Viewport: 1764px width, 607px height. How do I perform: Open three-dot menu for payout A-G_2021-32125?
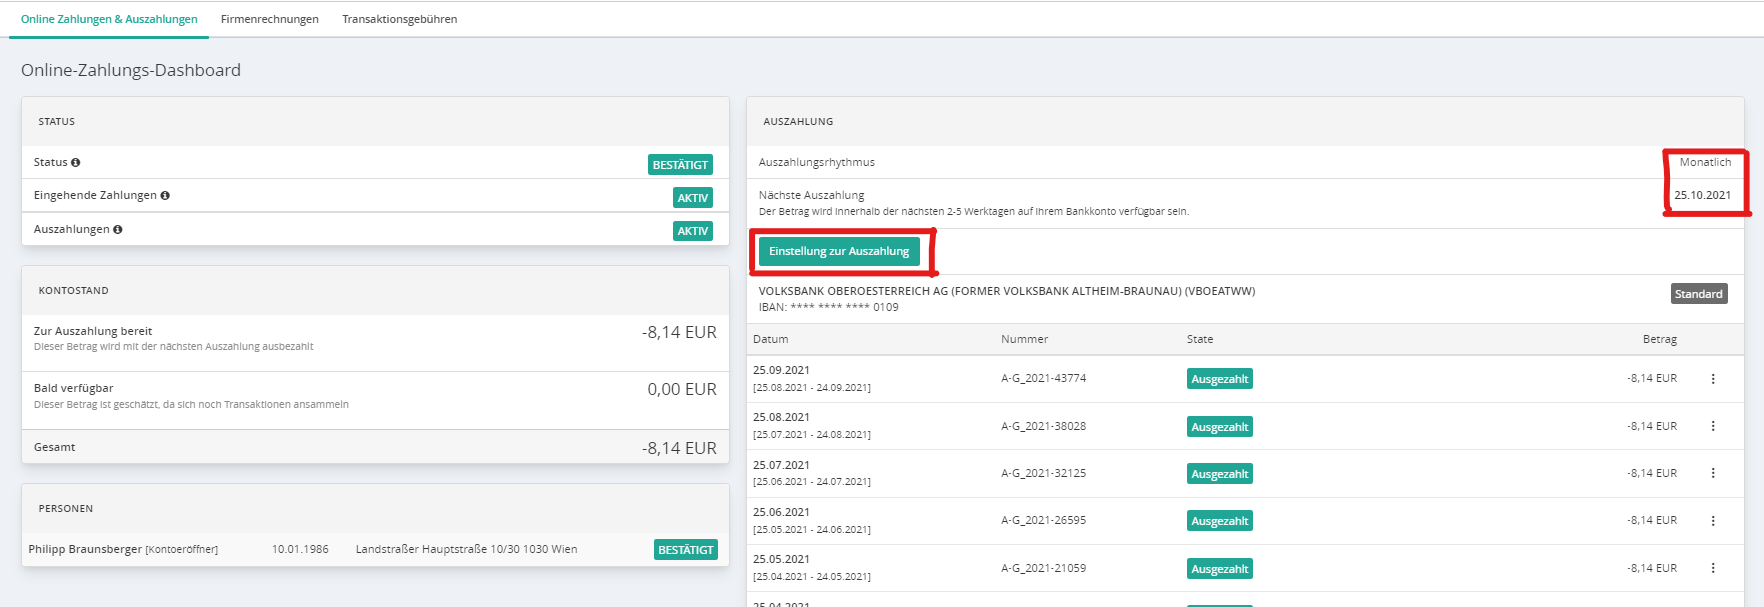[x=1713, y=473]
